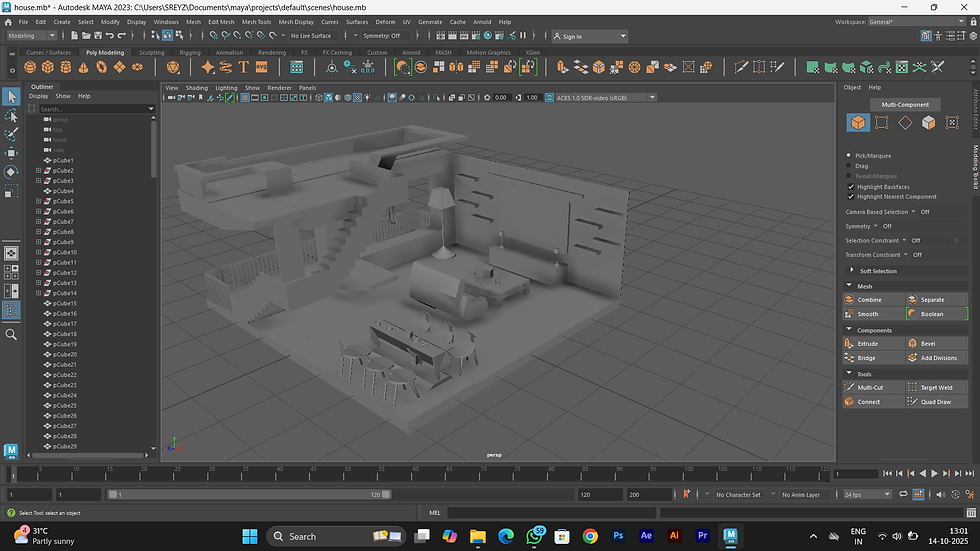Switch to the Sculpting shelf tab

pyautogui.click(x=152, y=52)
